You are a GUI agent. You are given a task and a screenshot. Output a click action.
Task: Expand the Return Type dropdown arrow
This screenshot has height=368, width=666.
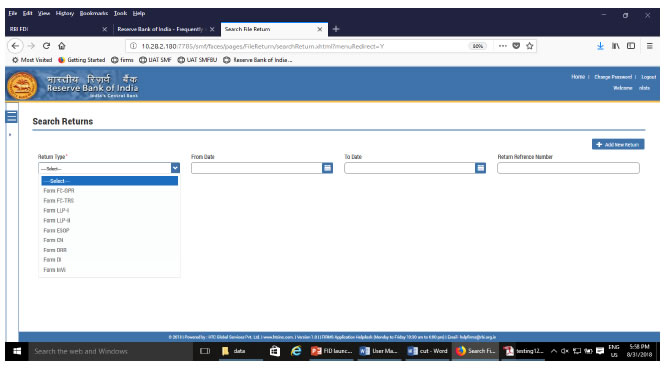coord(175,168)
